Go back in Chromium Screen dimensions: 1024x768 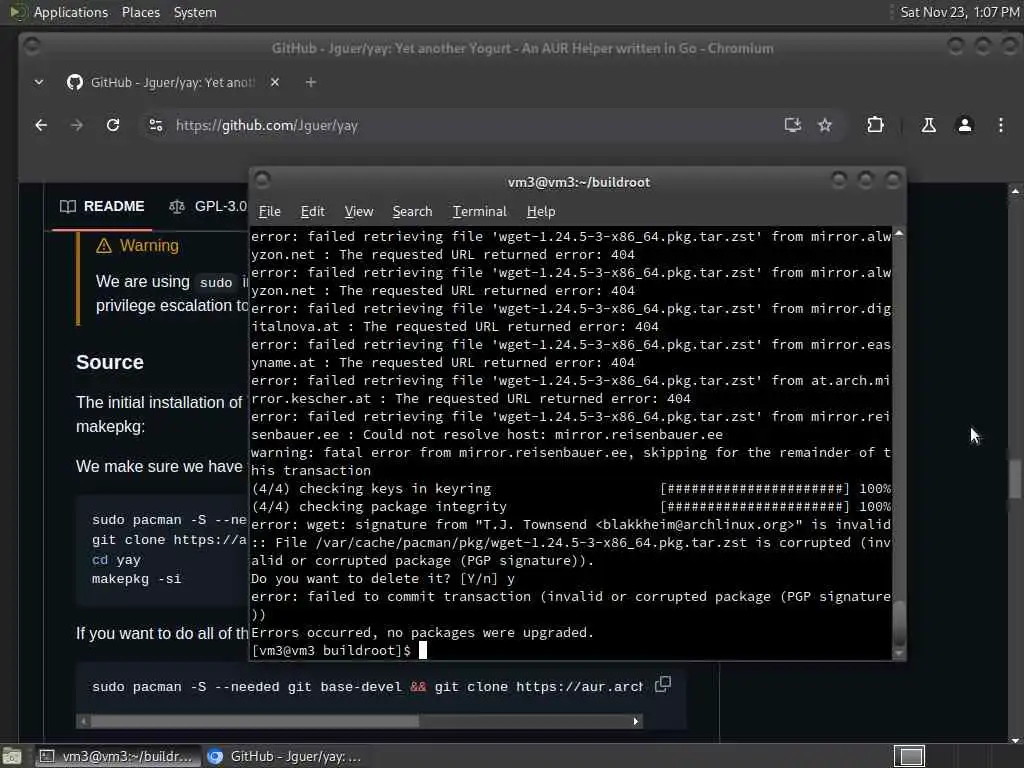(41, 125)
